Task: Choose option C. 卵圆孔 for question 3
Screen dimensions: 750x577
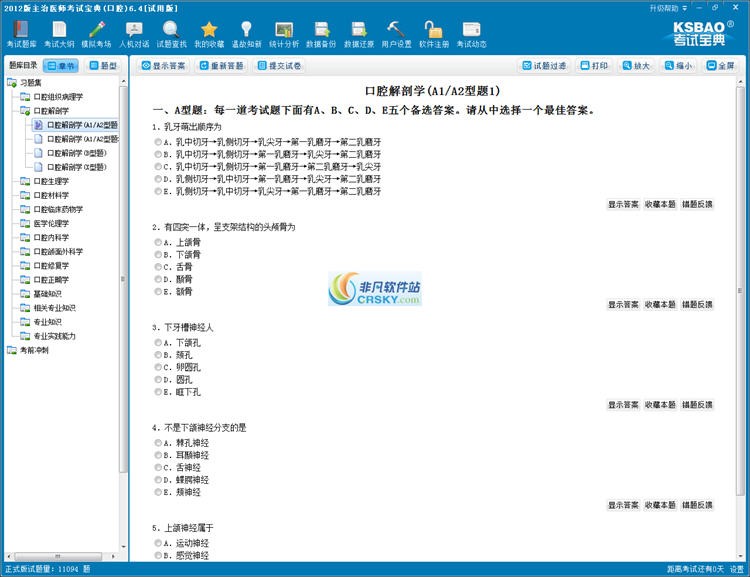Action: 159,367
